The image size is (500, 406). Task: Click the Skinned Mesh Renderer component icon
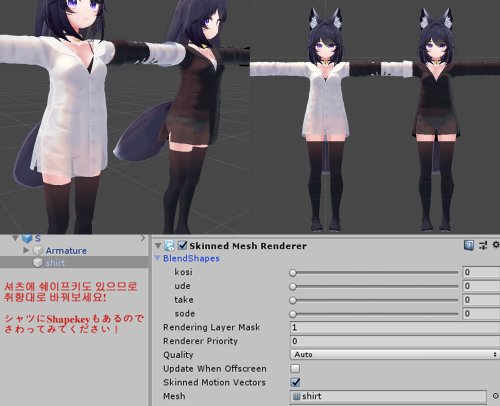point(169,246)
